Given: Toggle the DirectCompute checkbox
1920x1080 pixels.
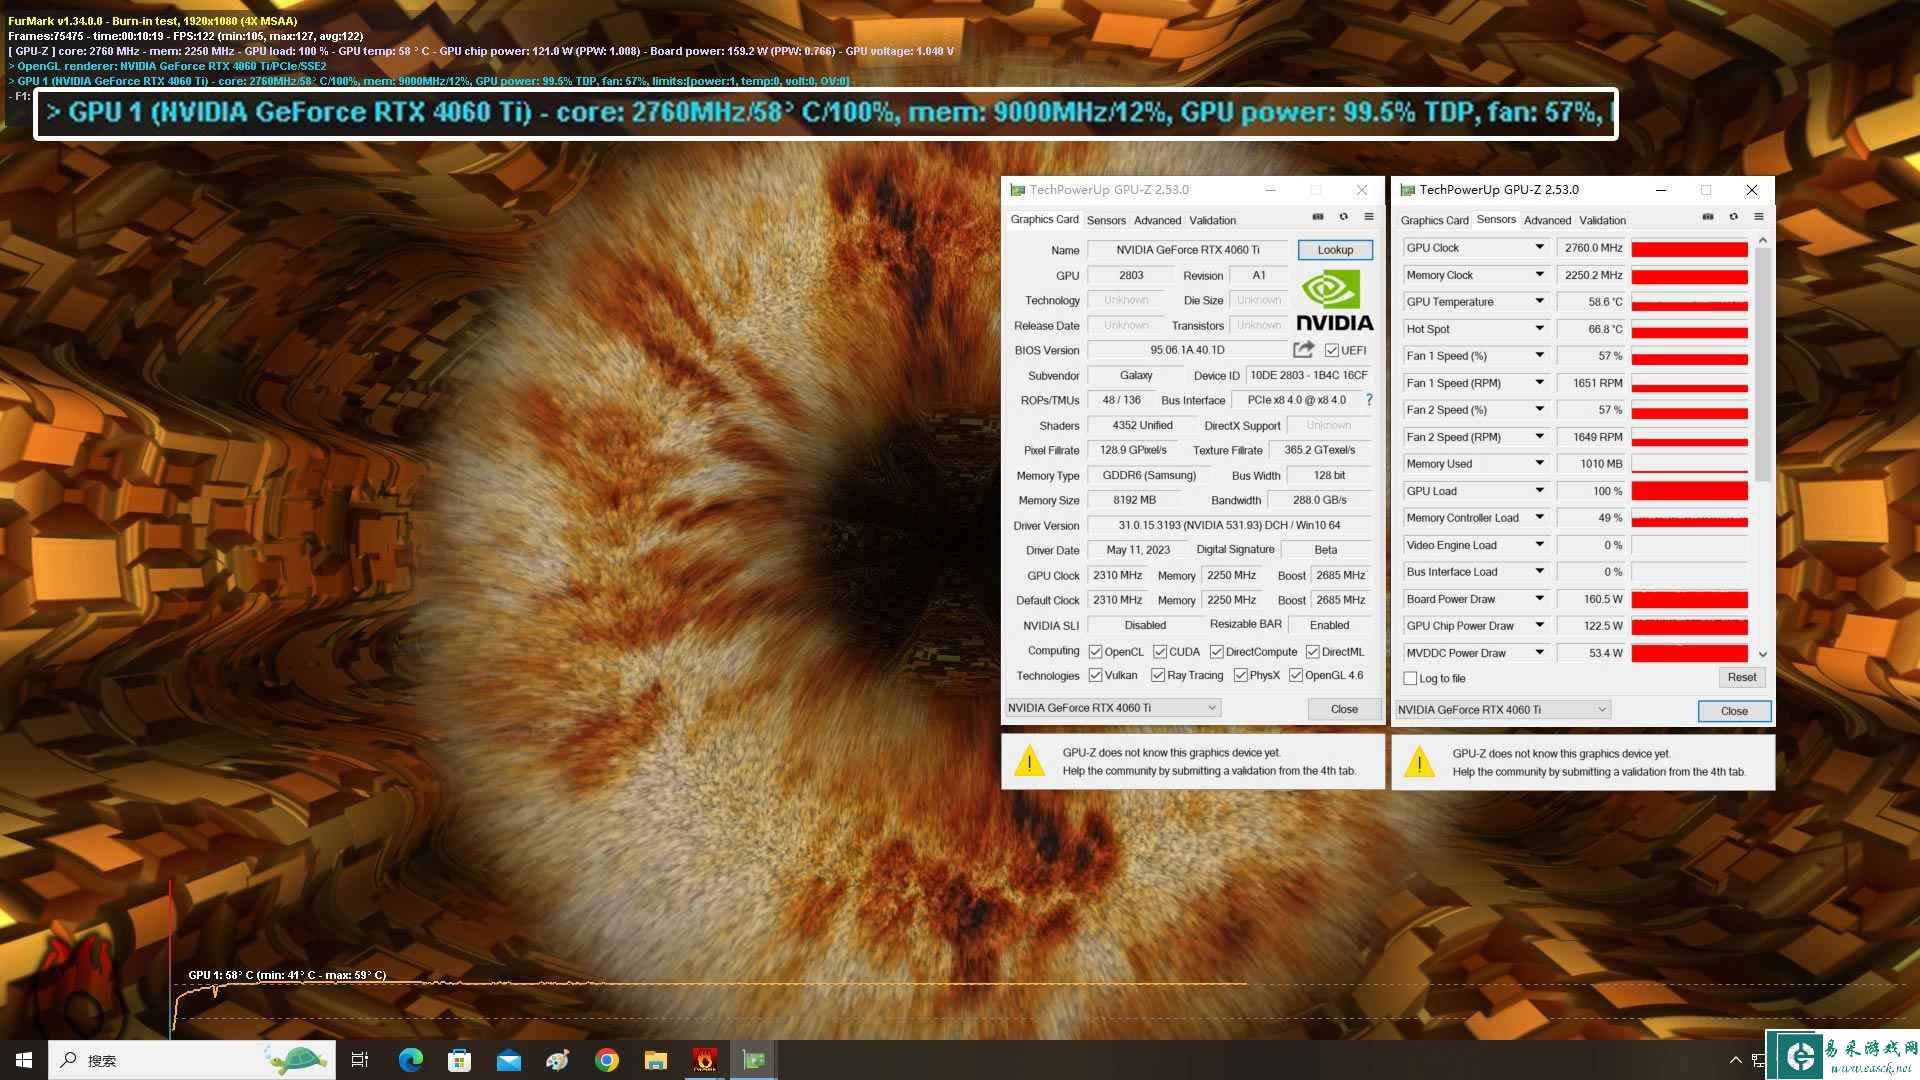Looking at the screenshot, I should [1216, 652].
